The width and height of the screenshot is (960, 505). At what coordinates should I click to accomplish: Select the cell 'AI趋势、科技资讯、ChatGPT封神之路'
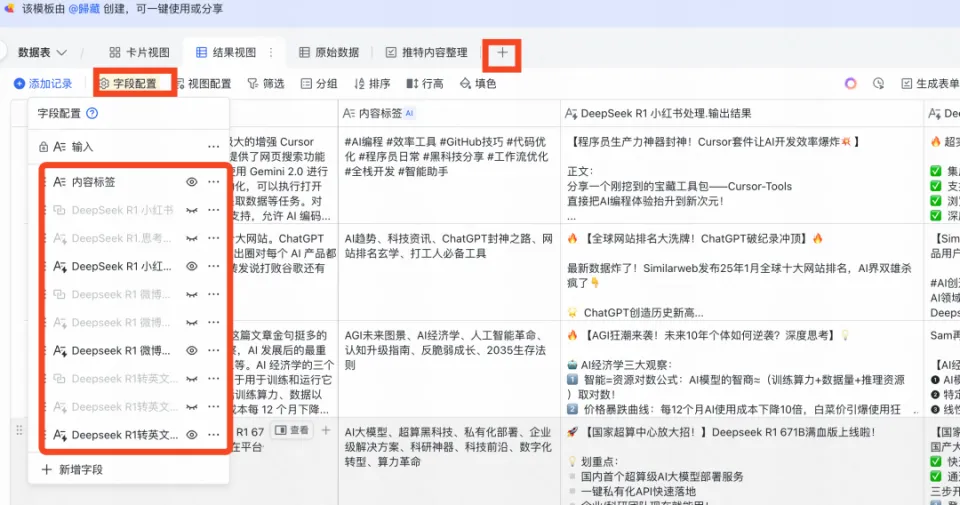[x=449, y=272]
